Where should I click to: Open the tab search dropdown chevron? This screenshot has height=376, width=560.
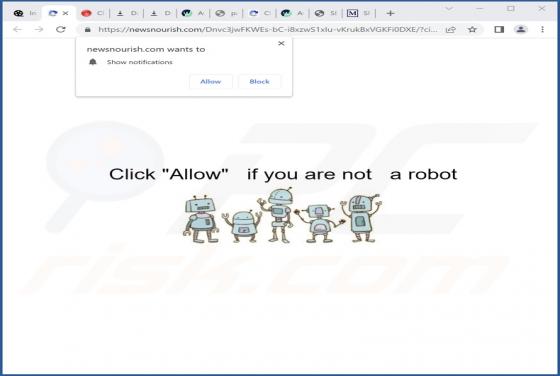pos(449,9)
